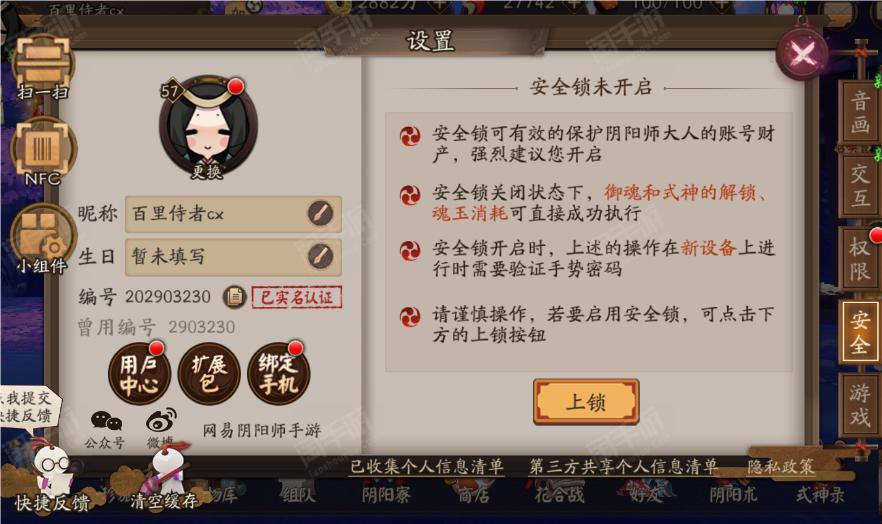Open the Weibo icon
Image resolution: width=882 pixels, height=524 pixels.
(x=161, y=428)
